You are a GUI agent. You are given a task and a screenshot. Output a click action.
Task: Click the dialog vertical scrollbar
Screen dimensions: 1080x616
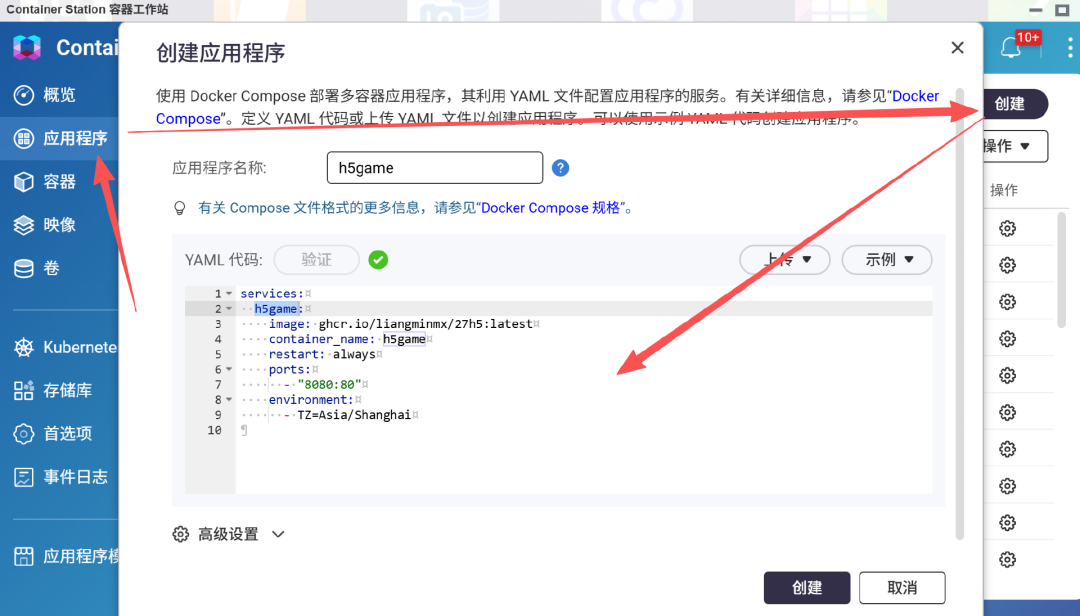click(x=959, y=314)
